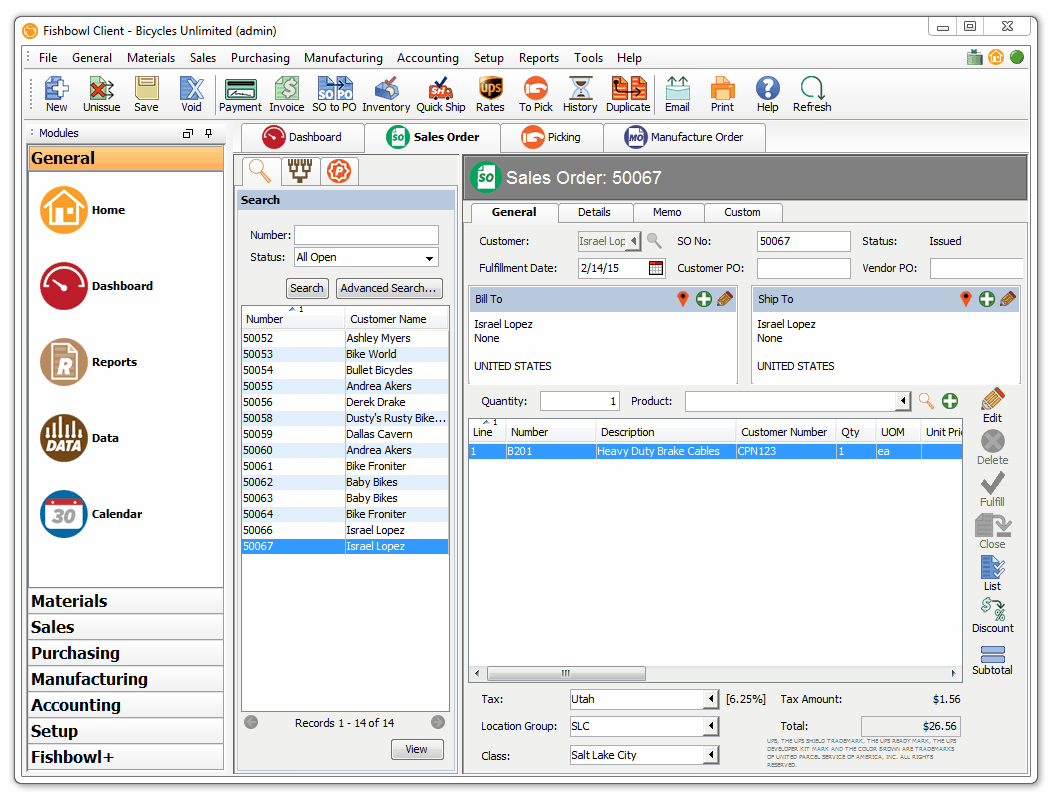This screenshot has width=1050, height=800.
Task: View order History
Action: click(x=580, y=94)
